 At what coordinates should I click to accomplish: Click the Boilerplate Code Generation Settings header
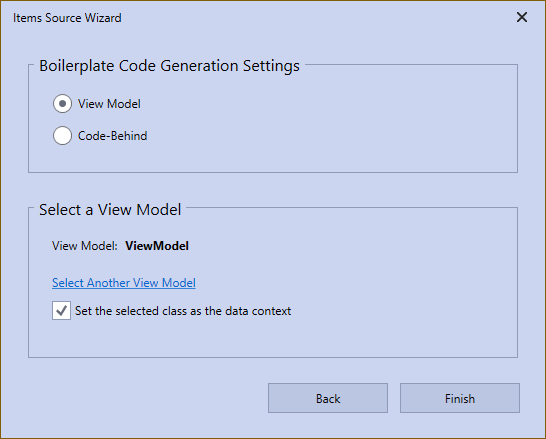tap(169, 66)
